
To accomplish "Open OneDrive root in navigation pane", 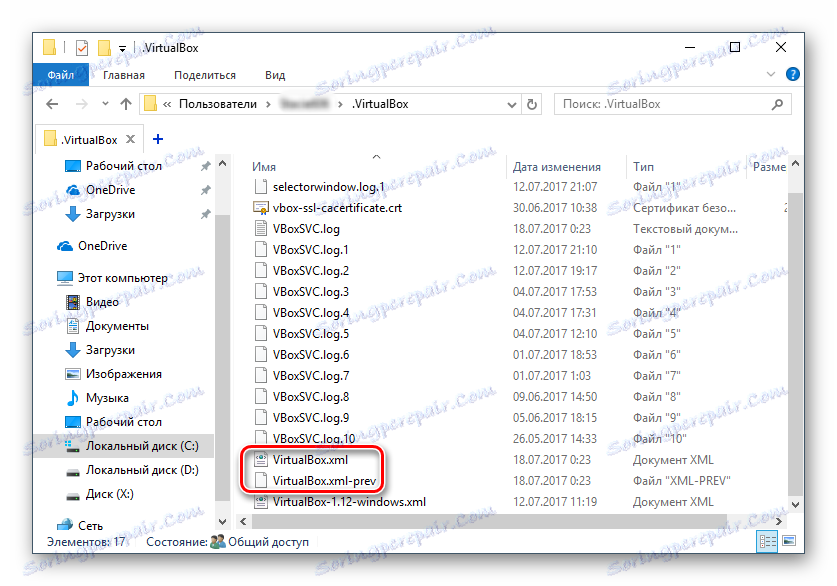I will click(x=102, y=246).
